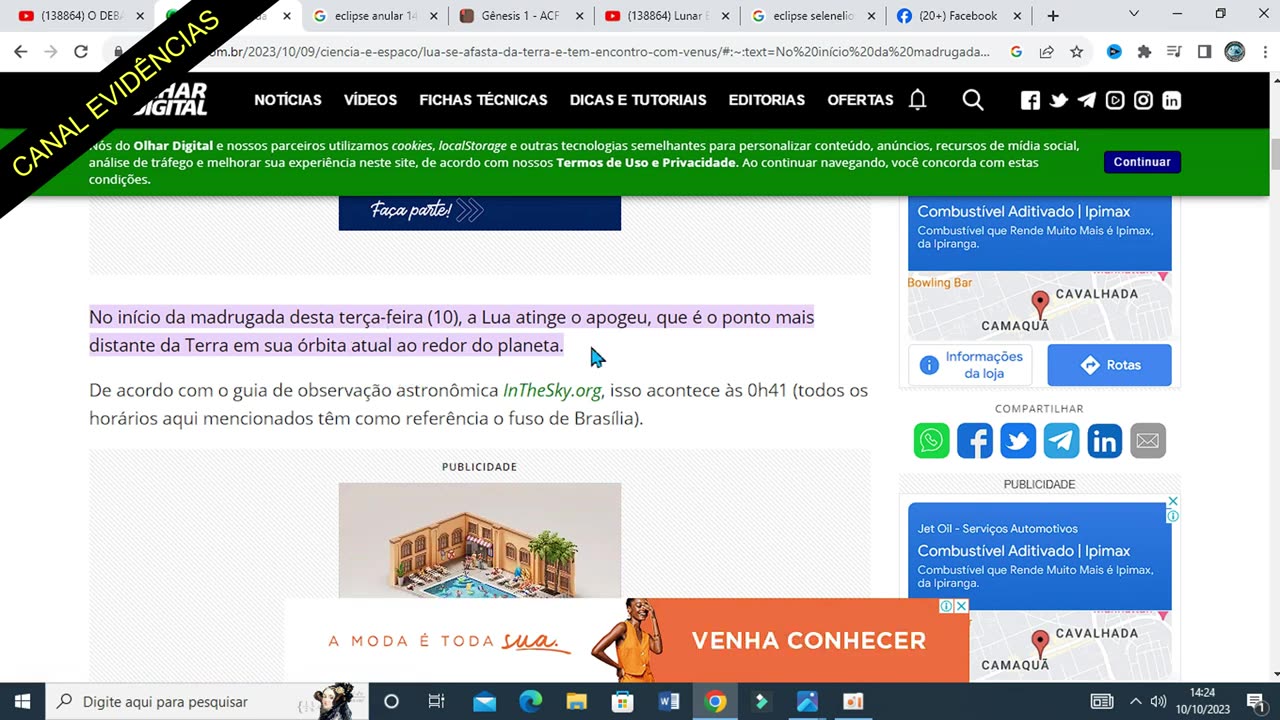The width and height of the screenshot is (1280, 720).
Task: Share article via email envelope icon
Action: coord(1148,440)
